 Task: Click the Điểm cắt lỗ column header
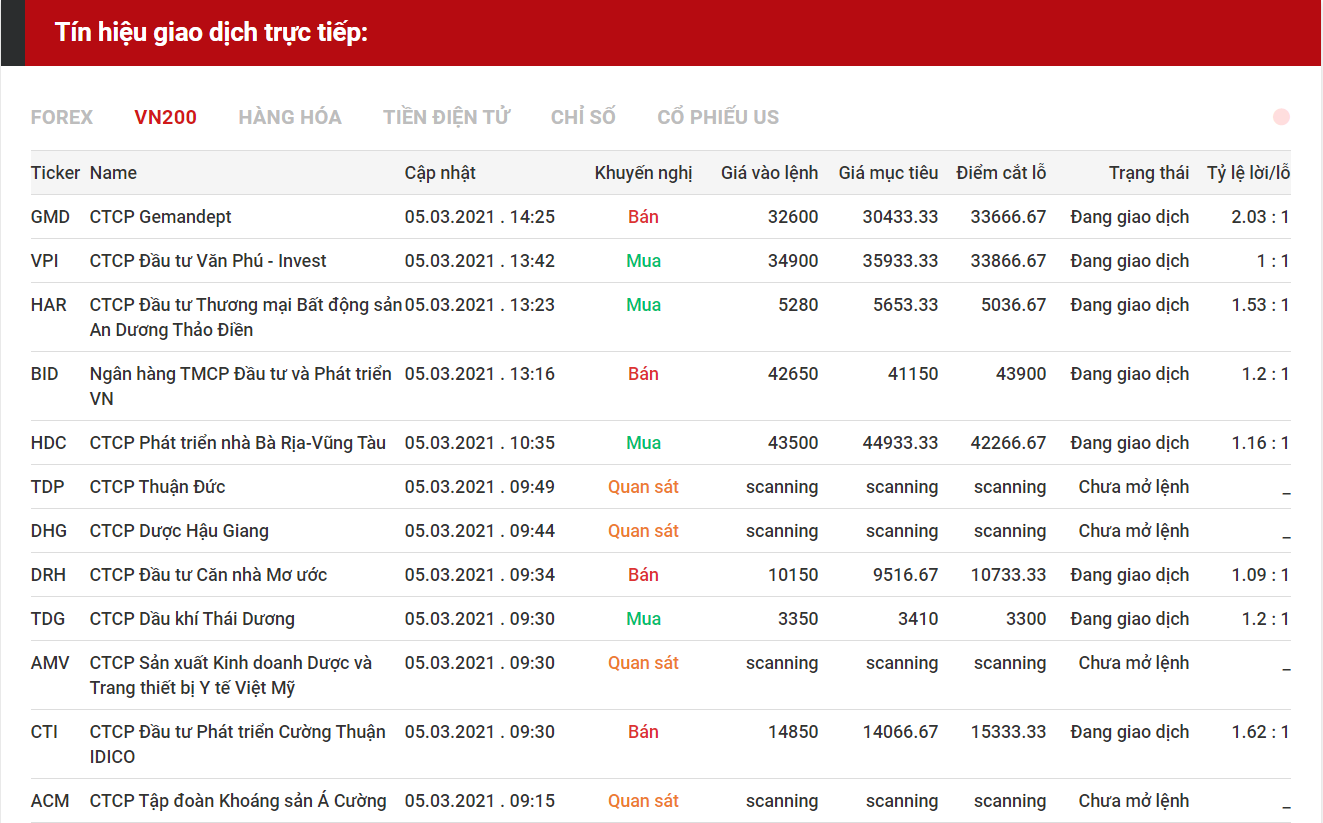pos(1001,173)
